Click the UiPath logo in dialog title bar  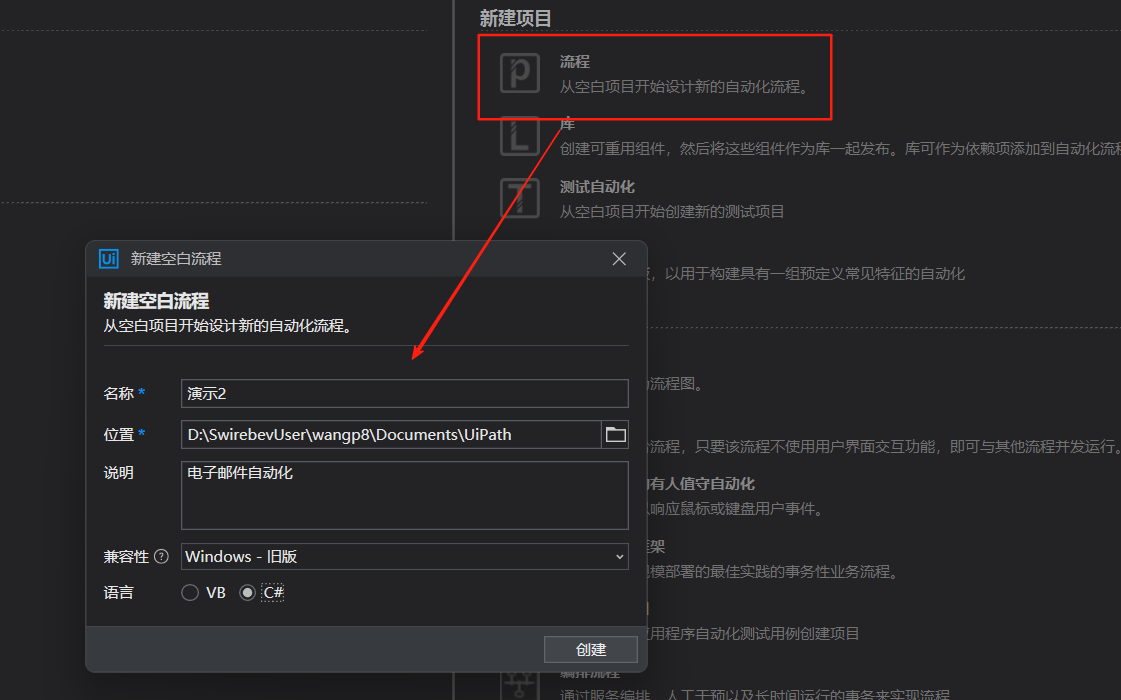click(x=109, y=258)
